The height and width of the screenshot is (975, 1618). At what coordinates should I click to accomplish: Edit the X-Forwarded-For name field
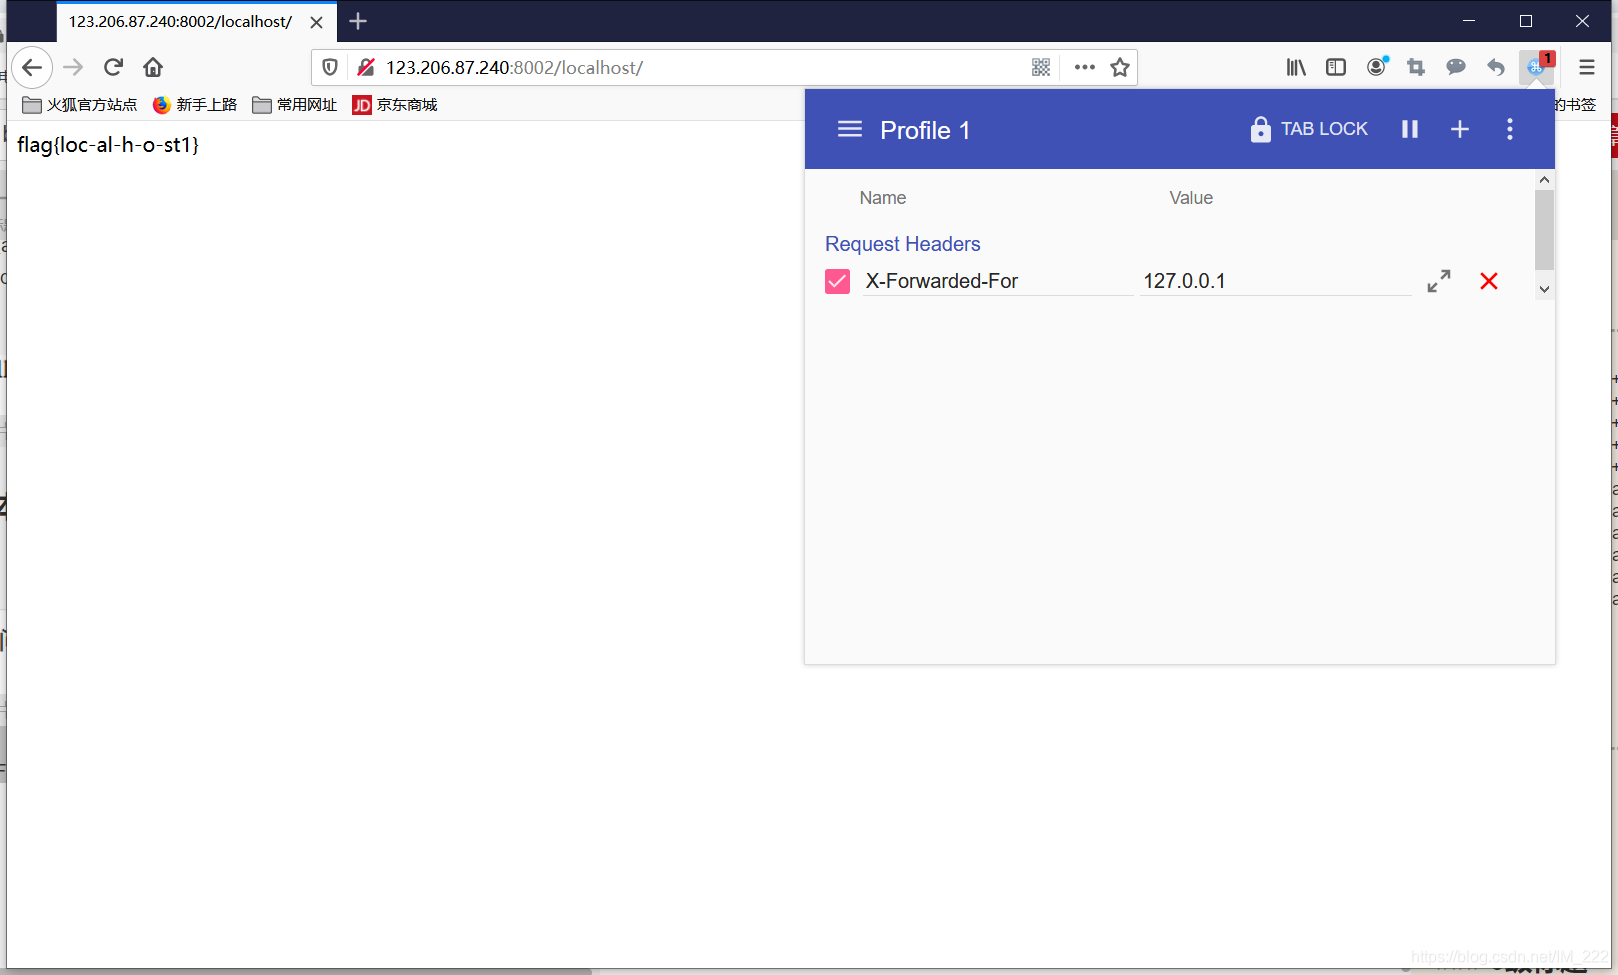[998, 281]
